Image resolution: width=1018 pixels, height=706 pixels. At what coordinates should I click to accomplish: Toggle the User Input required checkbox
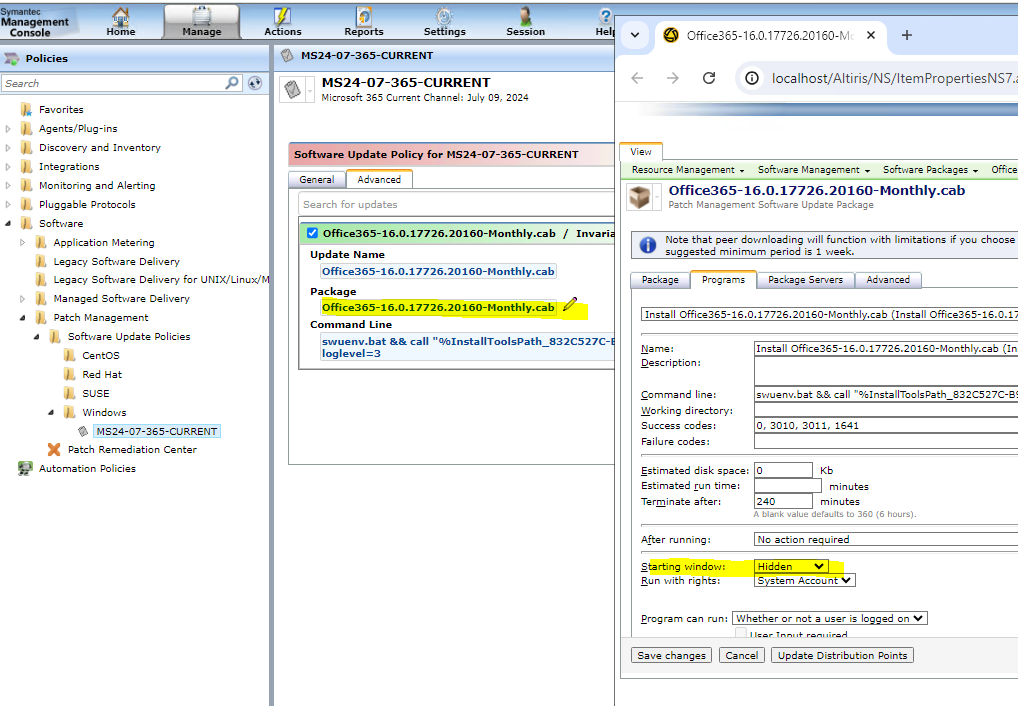click(x=740, y=633)
